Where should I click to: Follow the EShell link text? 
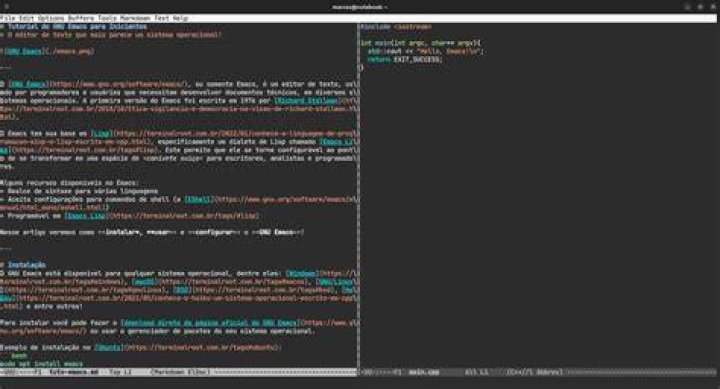(x=197, y=199)
